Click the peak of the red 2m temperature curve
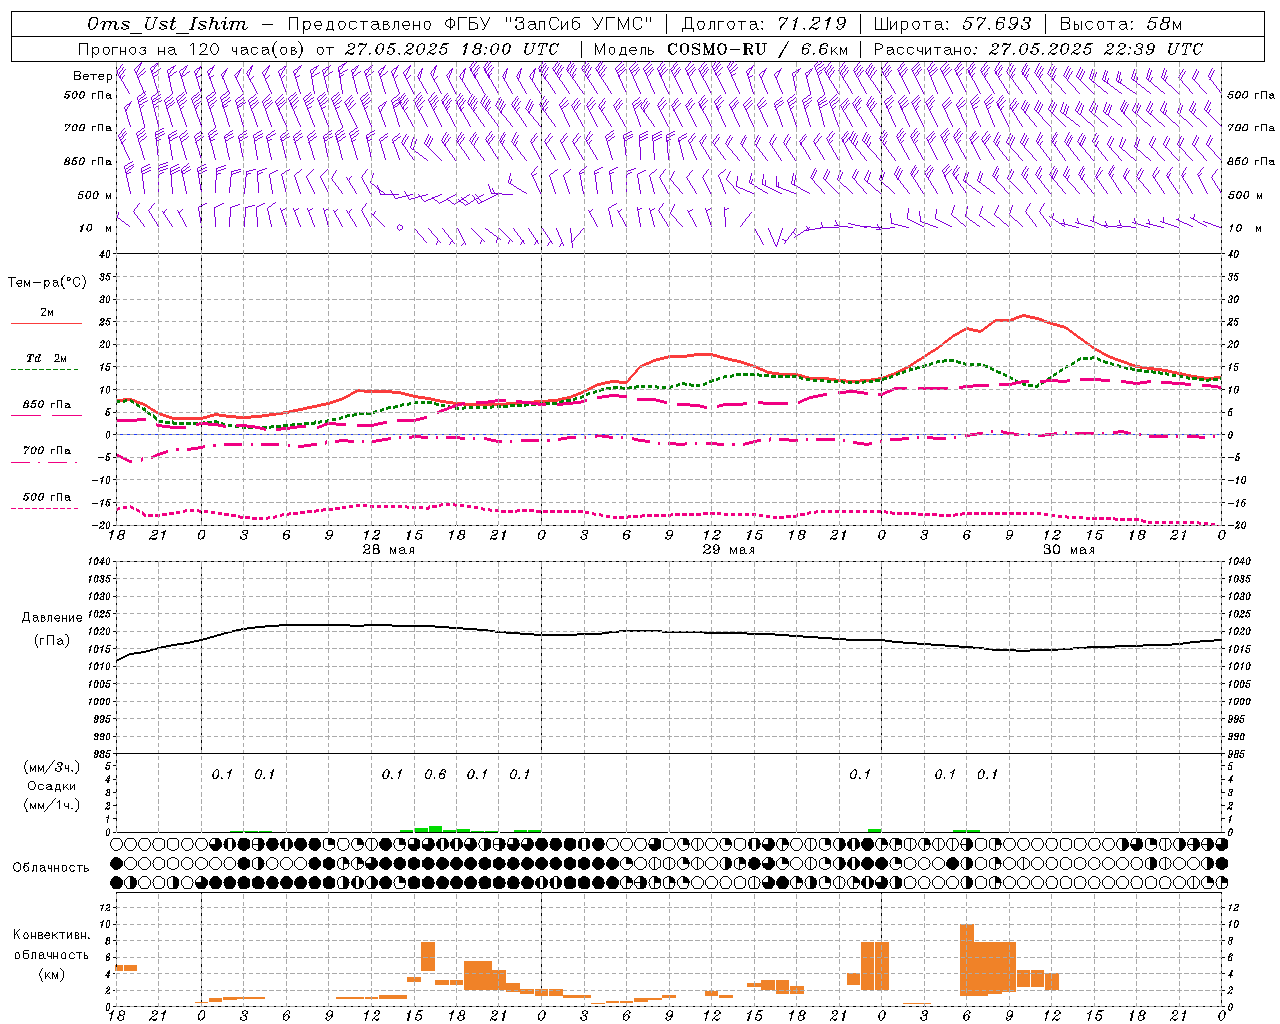1280x1024 pixels. point(1023,315)
